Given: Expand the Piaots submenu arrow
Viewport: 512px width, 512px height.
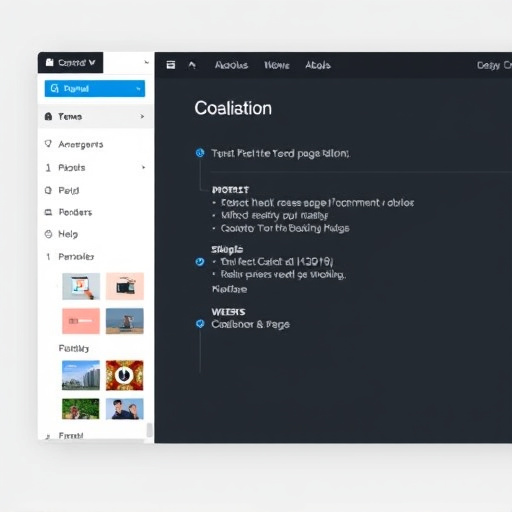Looking at the screenshot, I should tap(143, 167).
